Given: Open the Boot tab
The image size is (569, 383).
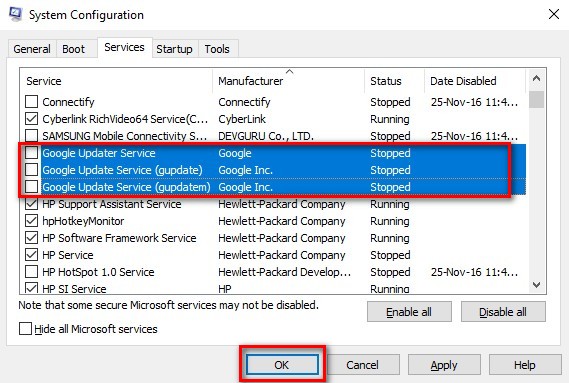Looking at the screenshot, I should tap(73, 49).
